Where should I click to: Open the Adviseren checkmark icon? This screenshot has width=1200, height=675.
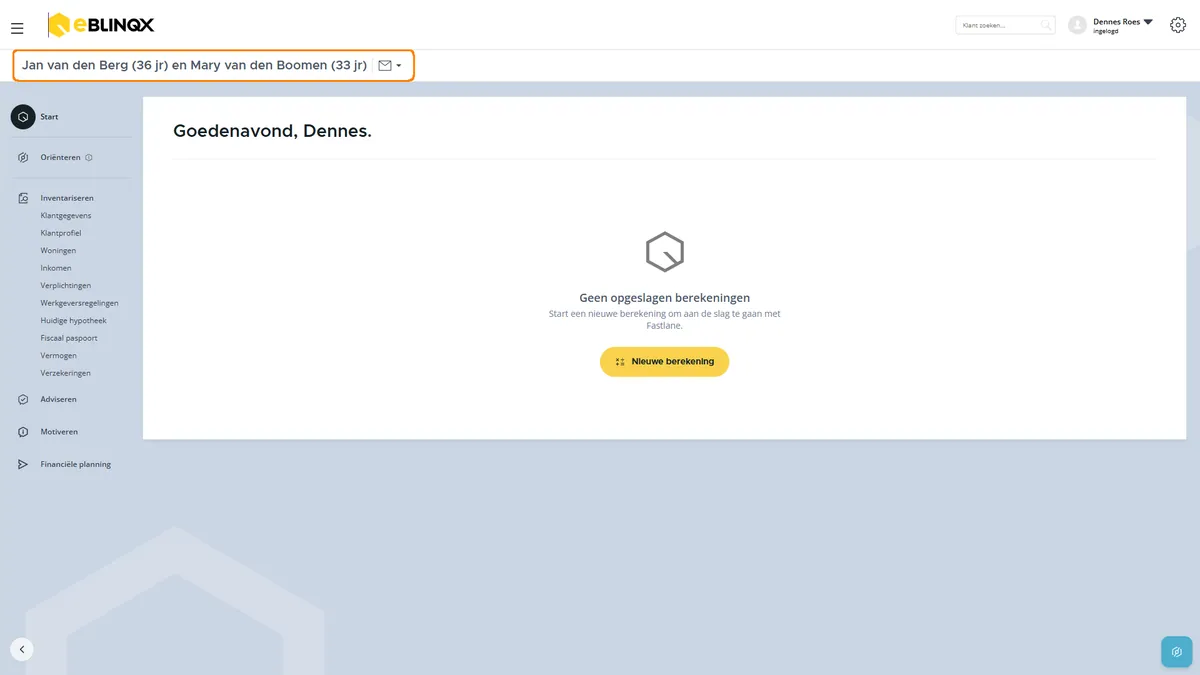click(23, 400)
